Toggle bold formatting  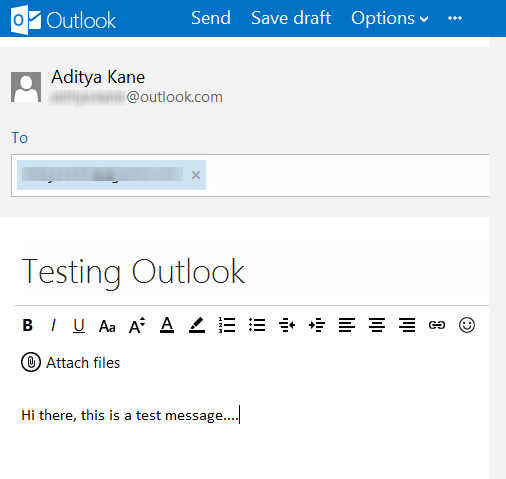[x=28, y=325]
